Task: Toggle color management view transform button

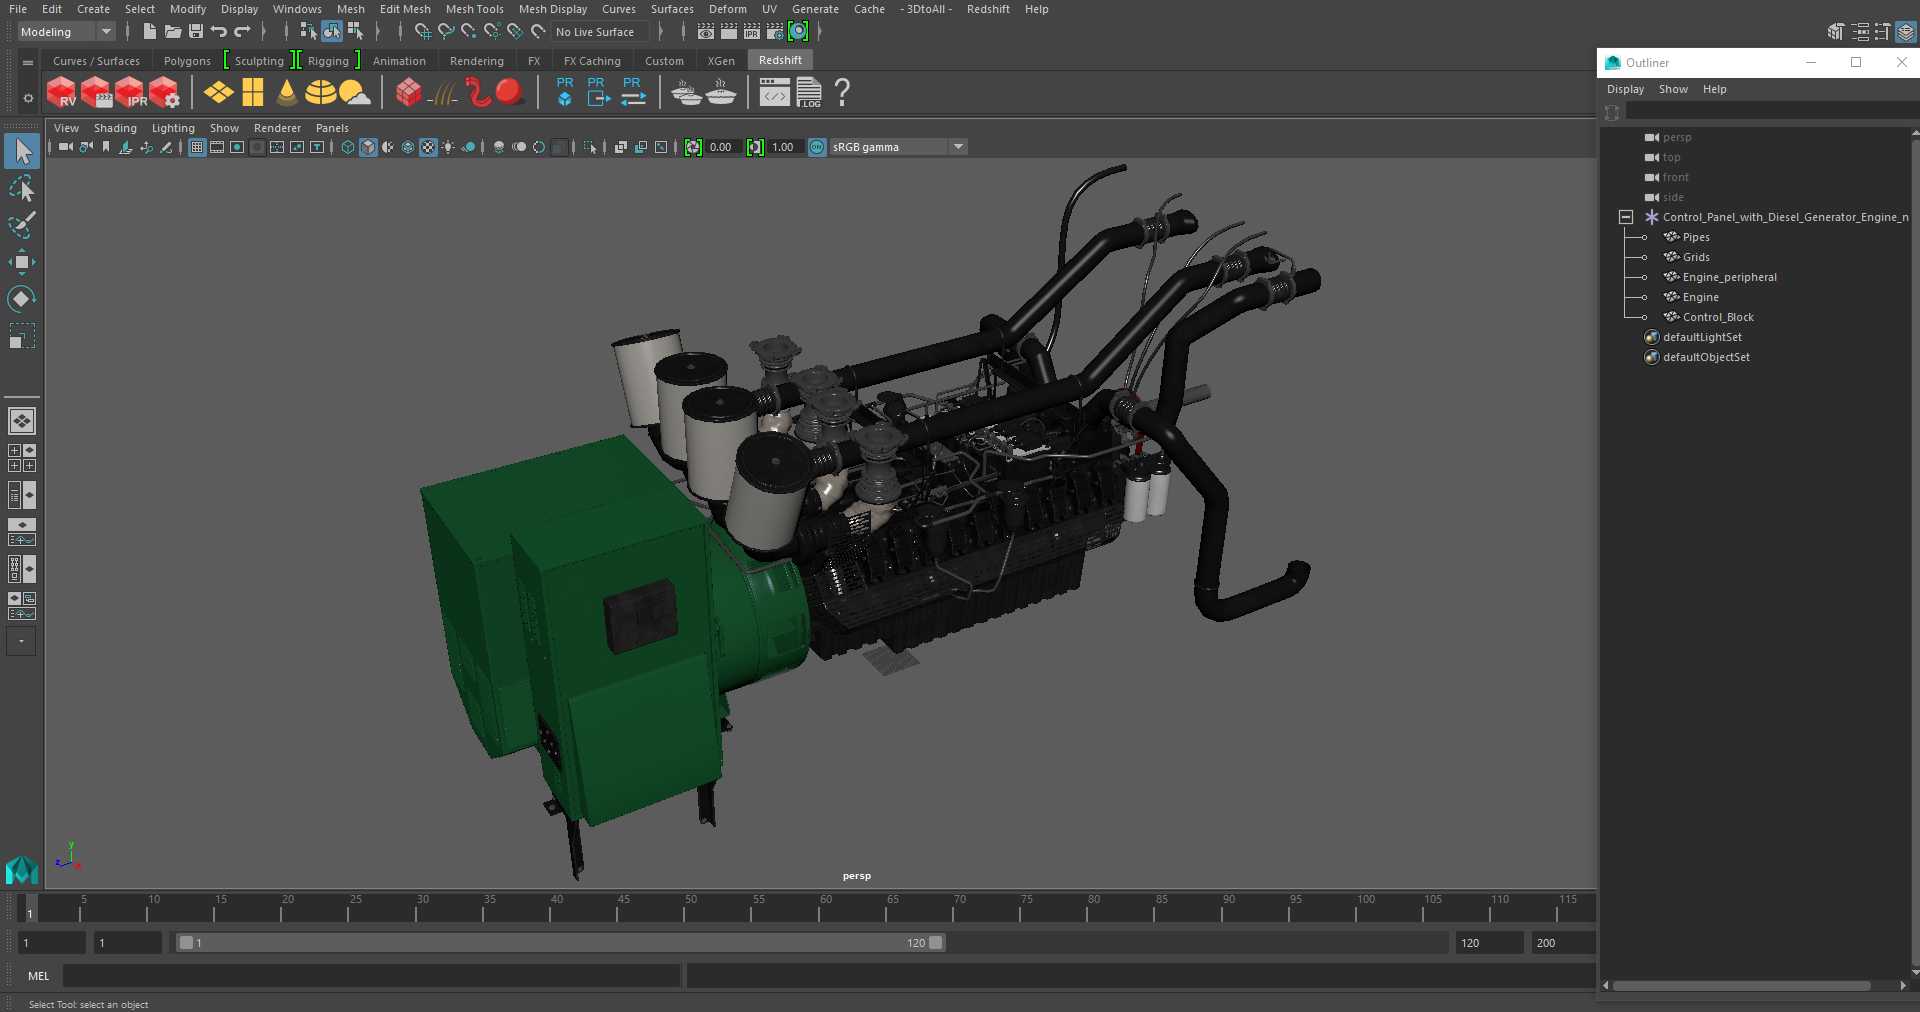Action: [817, 147]
